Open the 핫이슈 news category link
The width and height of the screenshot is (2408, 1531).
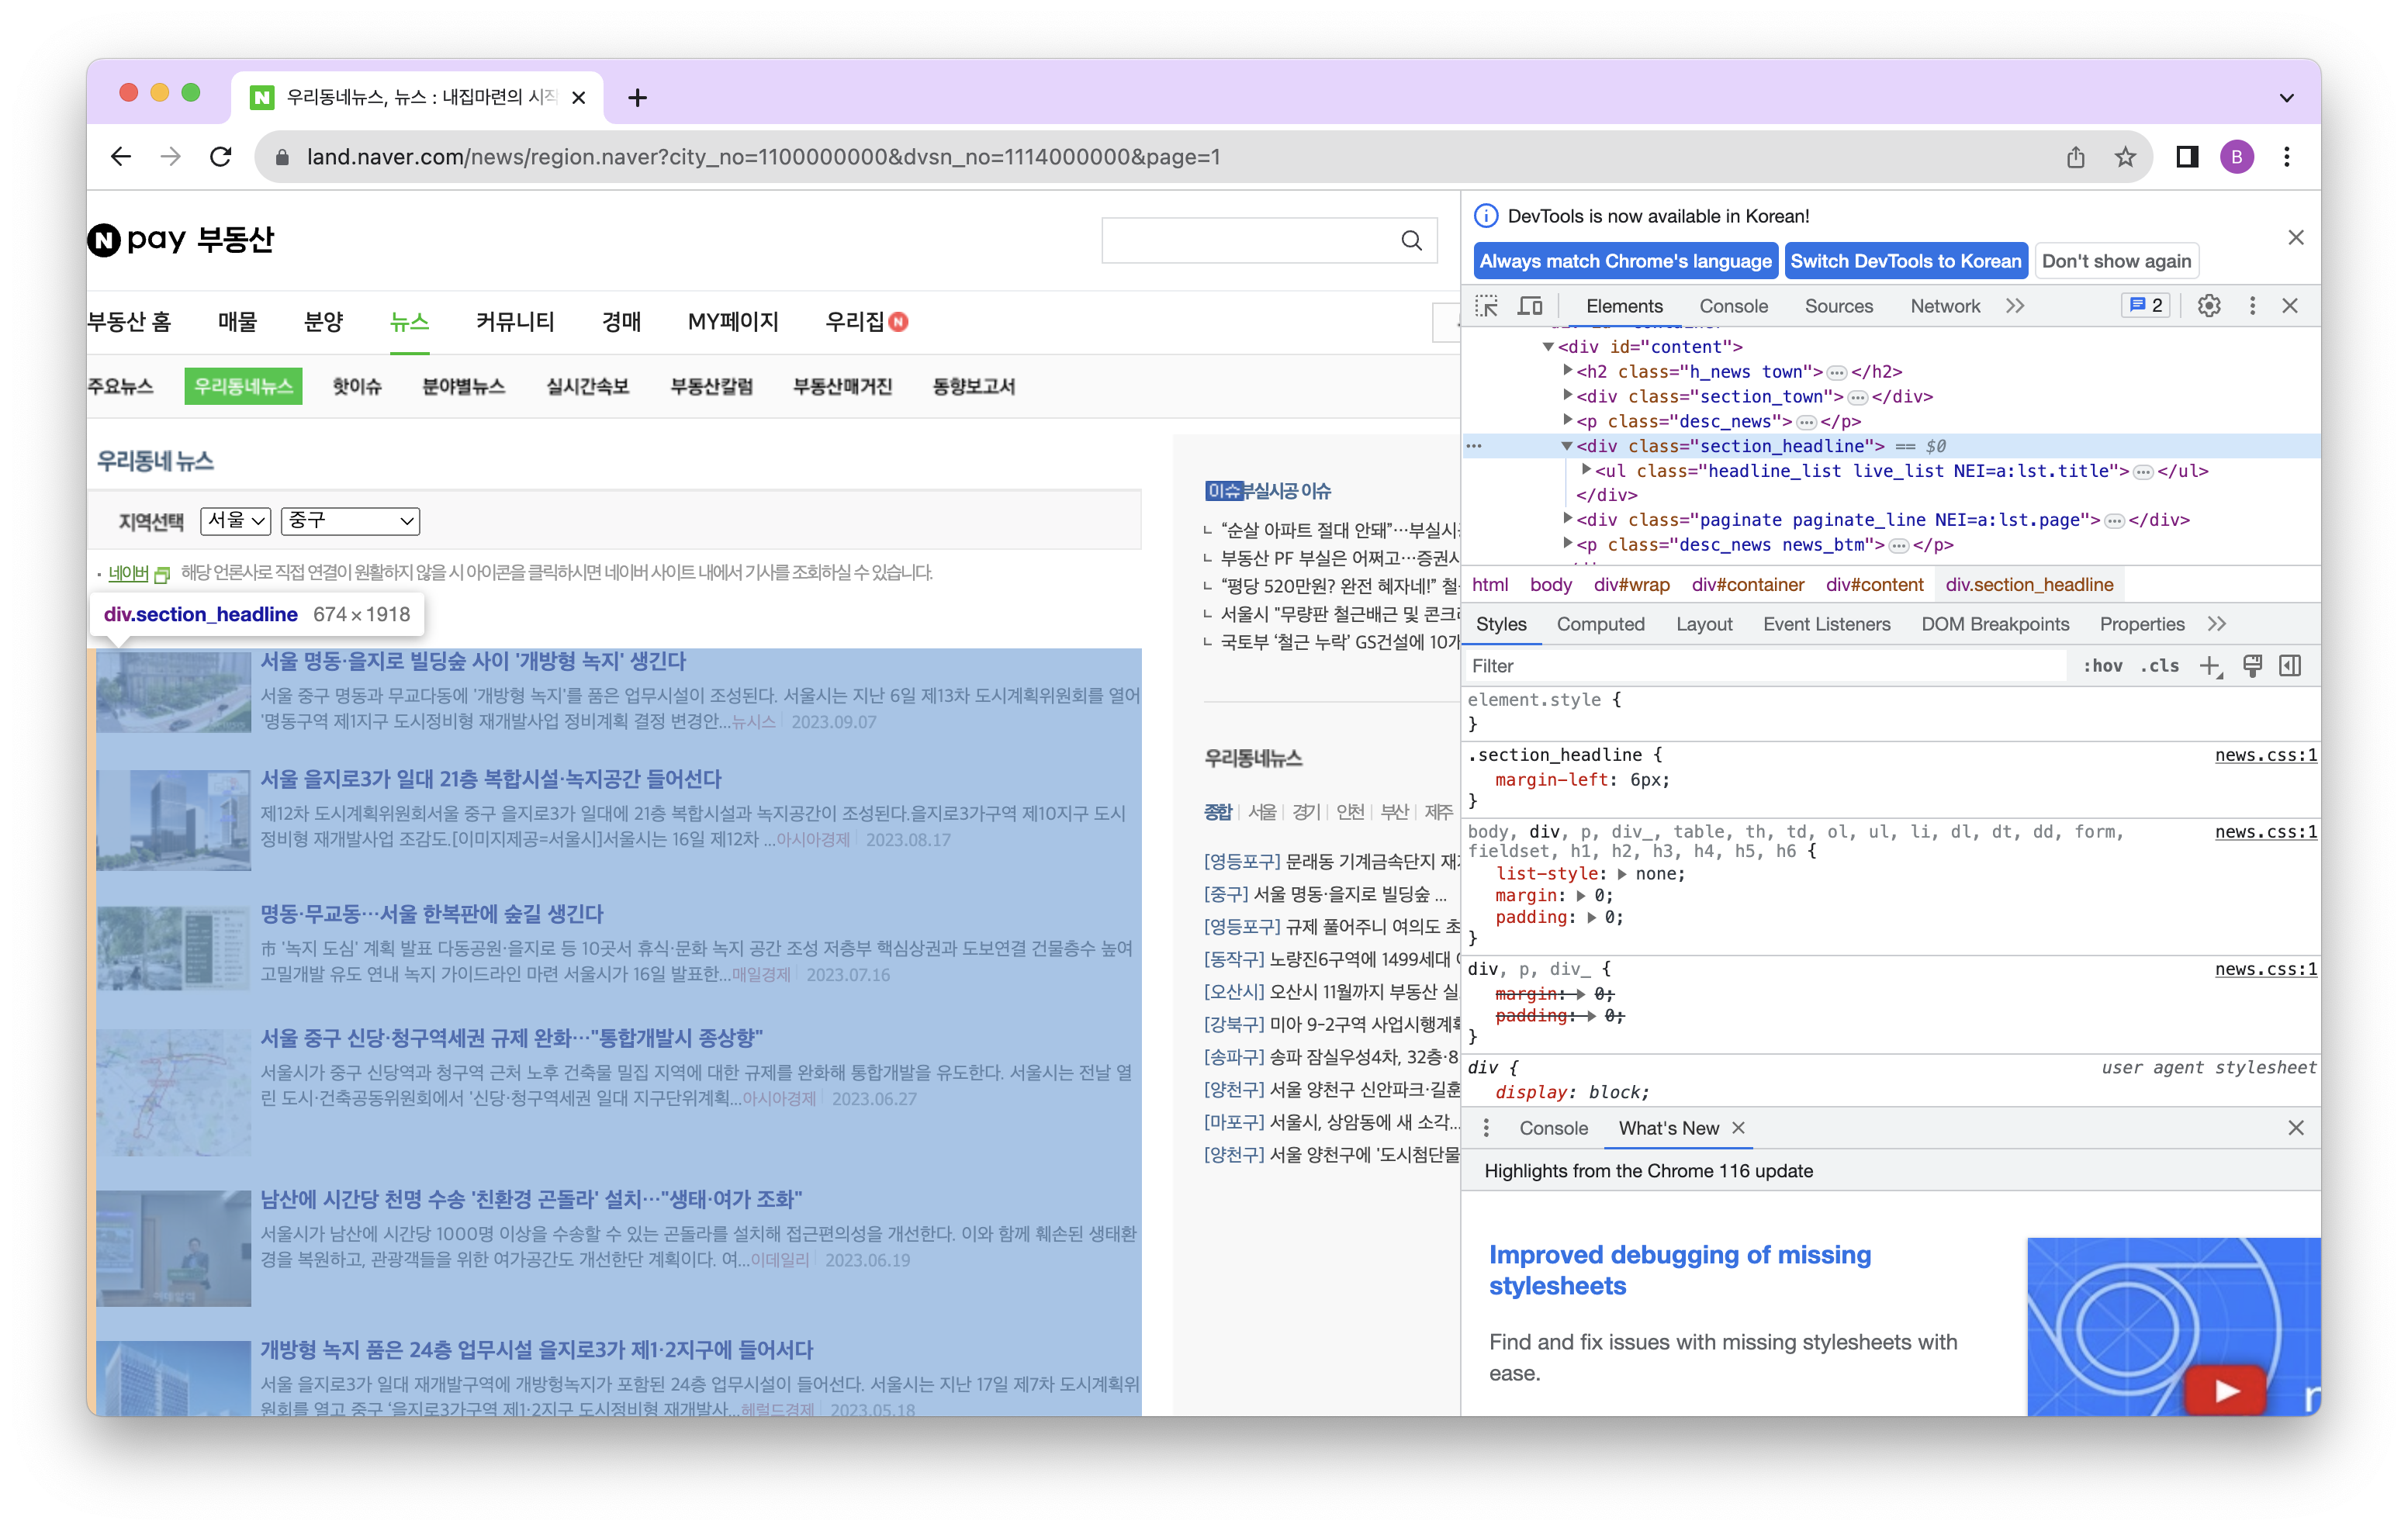click(x=357, y=386)
